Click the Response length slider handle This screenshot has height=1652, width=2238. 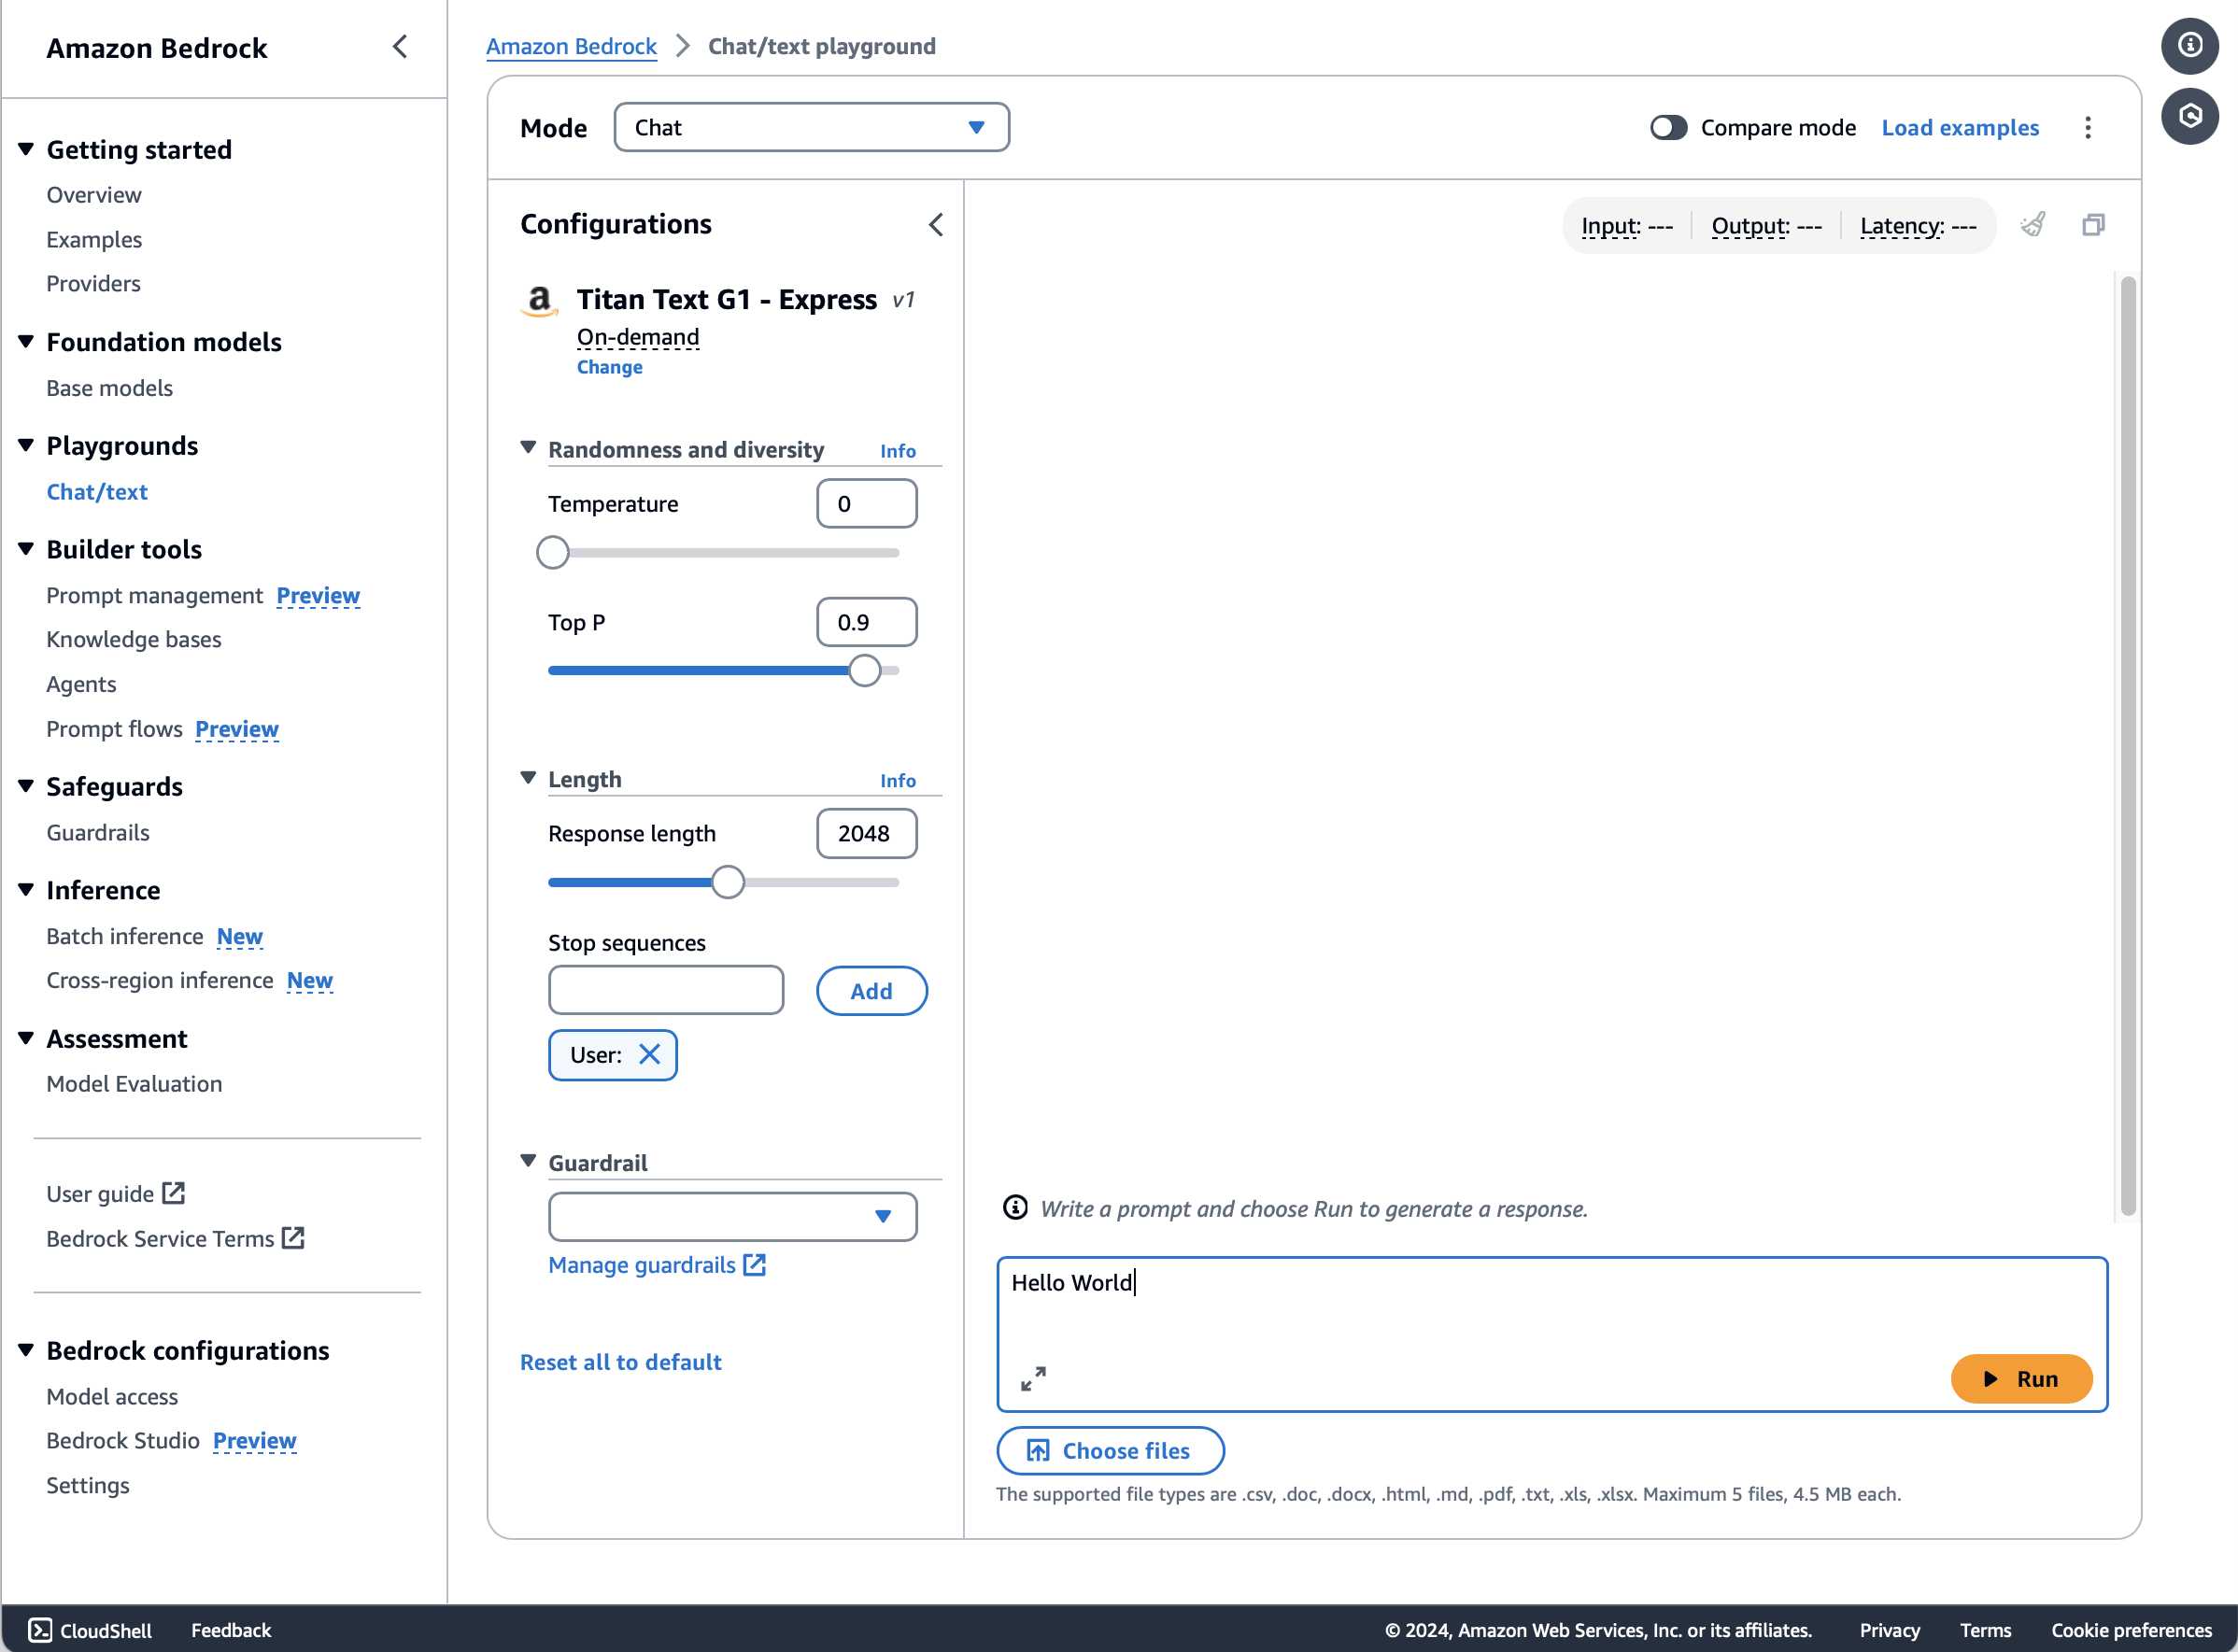(728, 882)
